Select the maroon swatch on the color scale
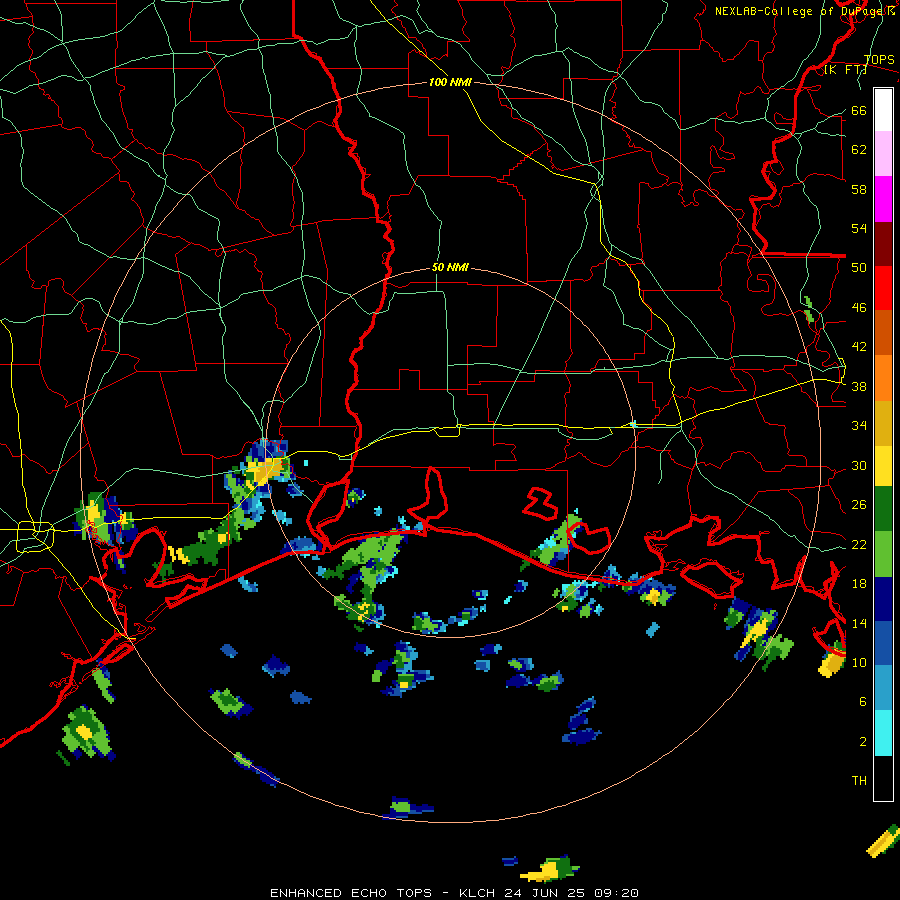This screenshot has height=900, width=900. pos(883,244)
